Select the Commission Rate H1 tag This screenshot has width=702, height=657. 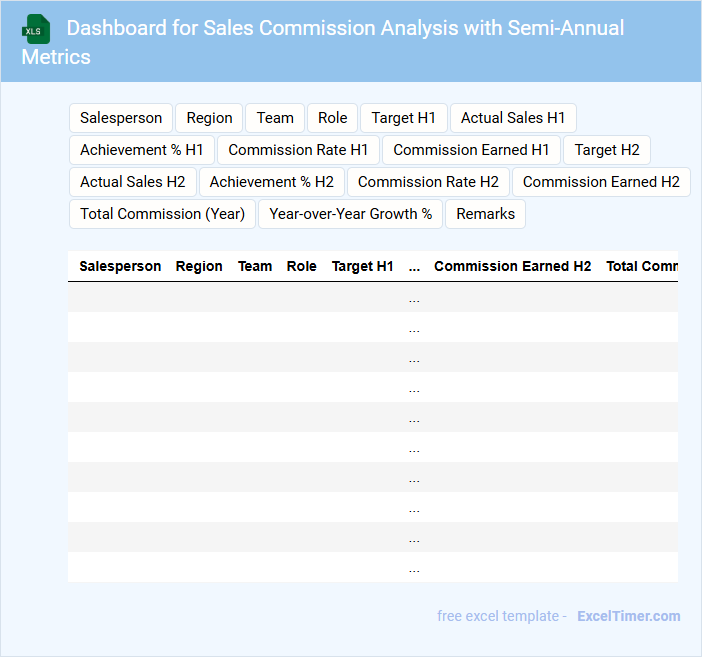[x=298, y=150]
